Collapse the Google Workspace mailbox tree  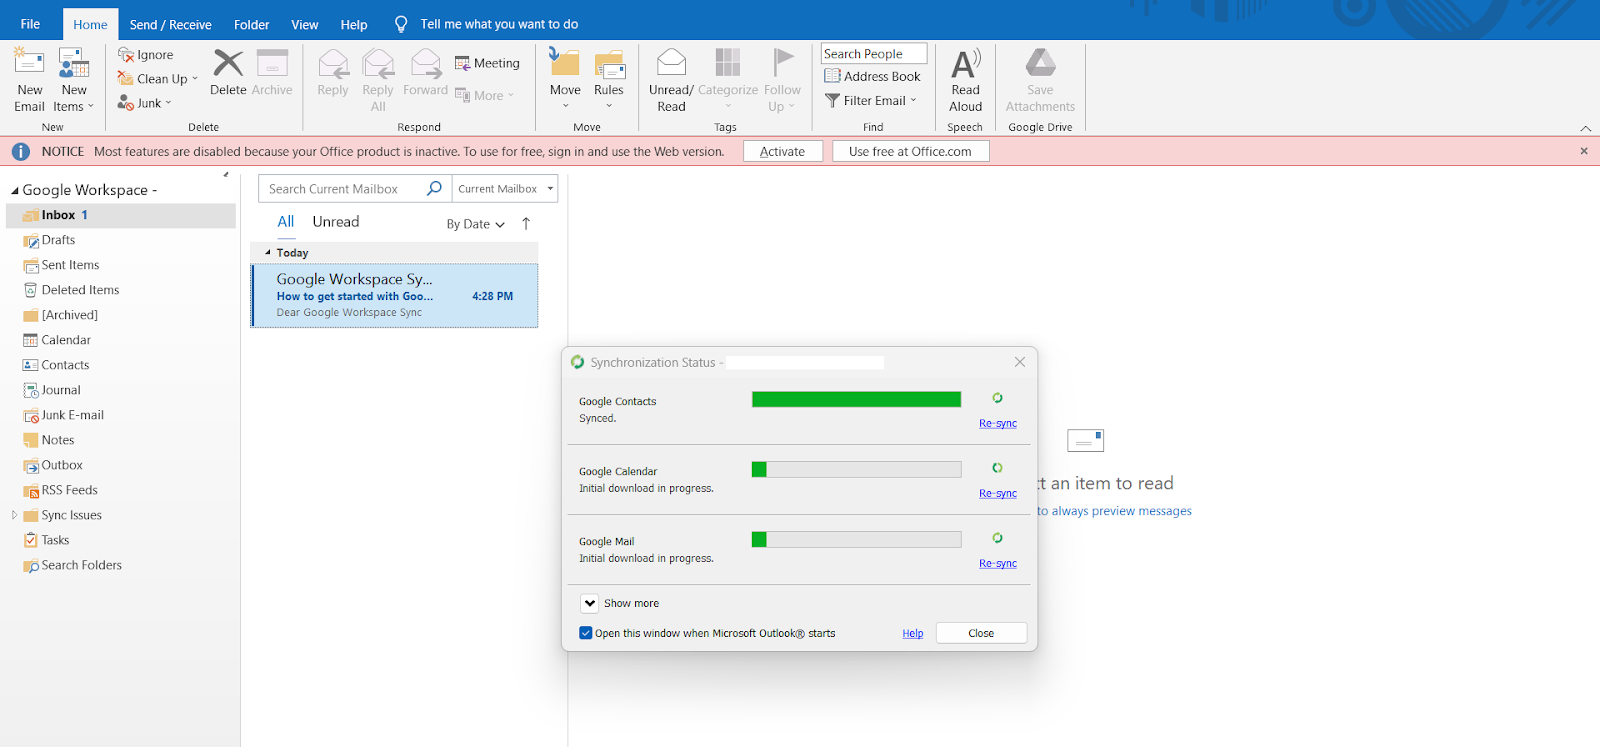point(15,190)
